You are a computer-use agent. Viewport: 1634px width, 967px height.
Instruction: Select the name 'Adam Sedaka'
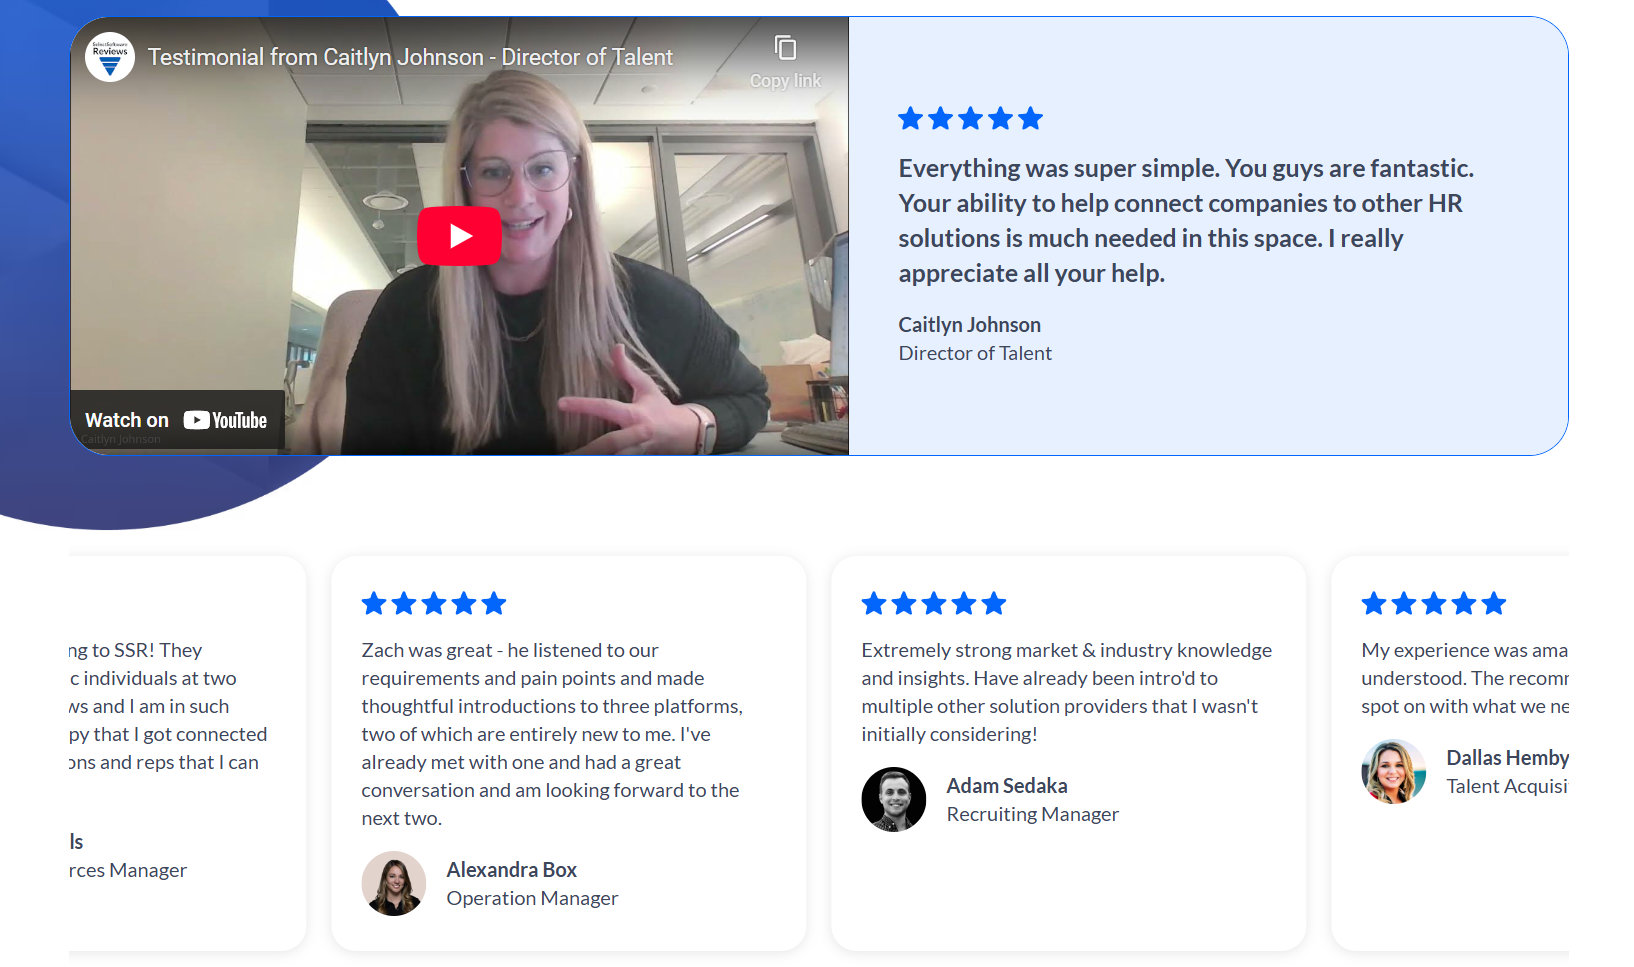pos(1007,786)
